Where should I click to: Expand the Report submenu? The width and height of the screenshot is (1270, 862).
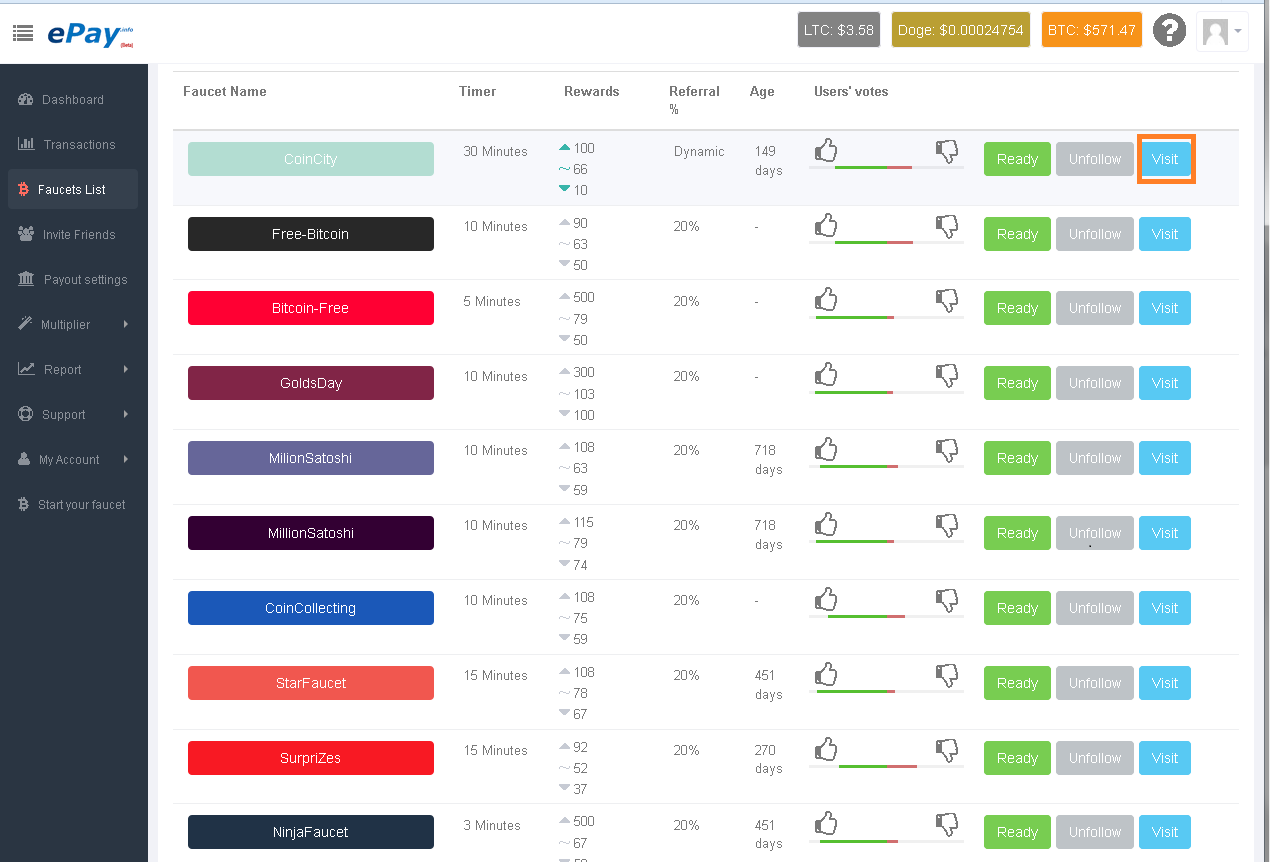[73, 370]
